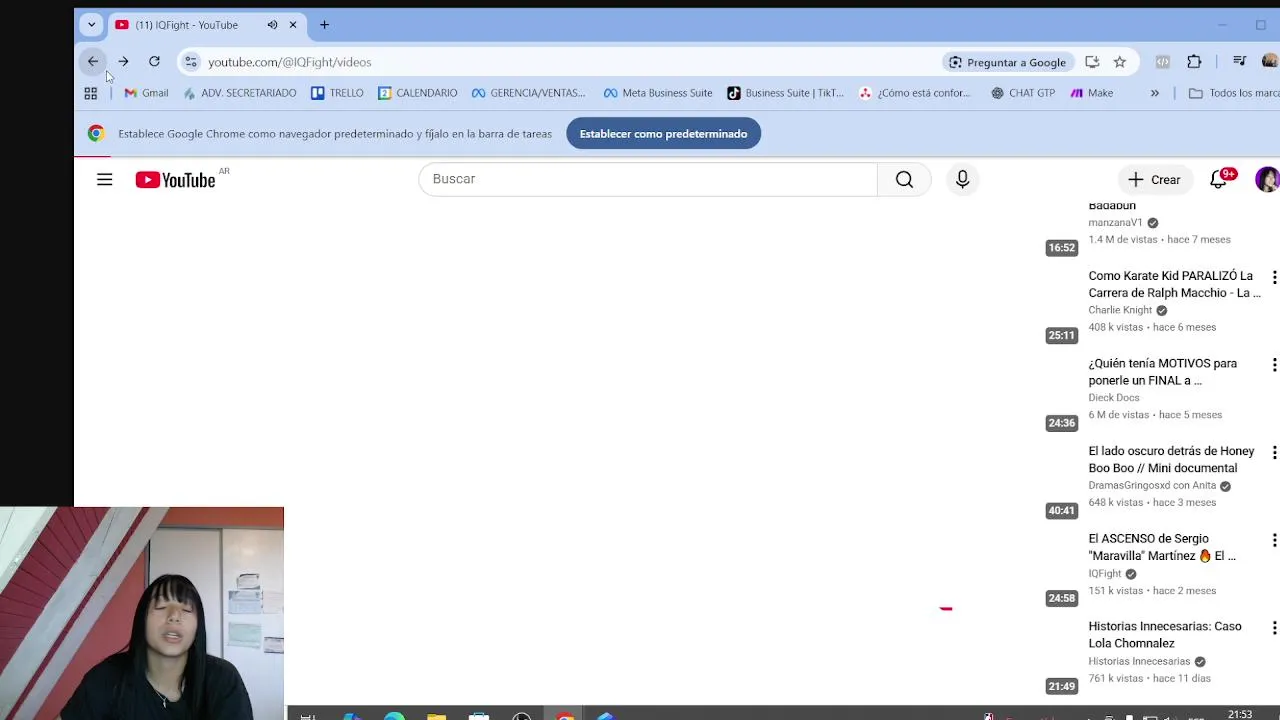Open the site information icon in address bar
Viewport: 1280px width, 720px height.
click(191, 62)
